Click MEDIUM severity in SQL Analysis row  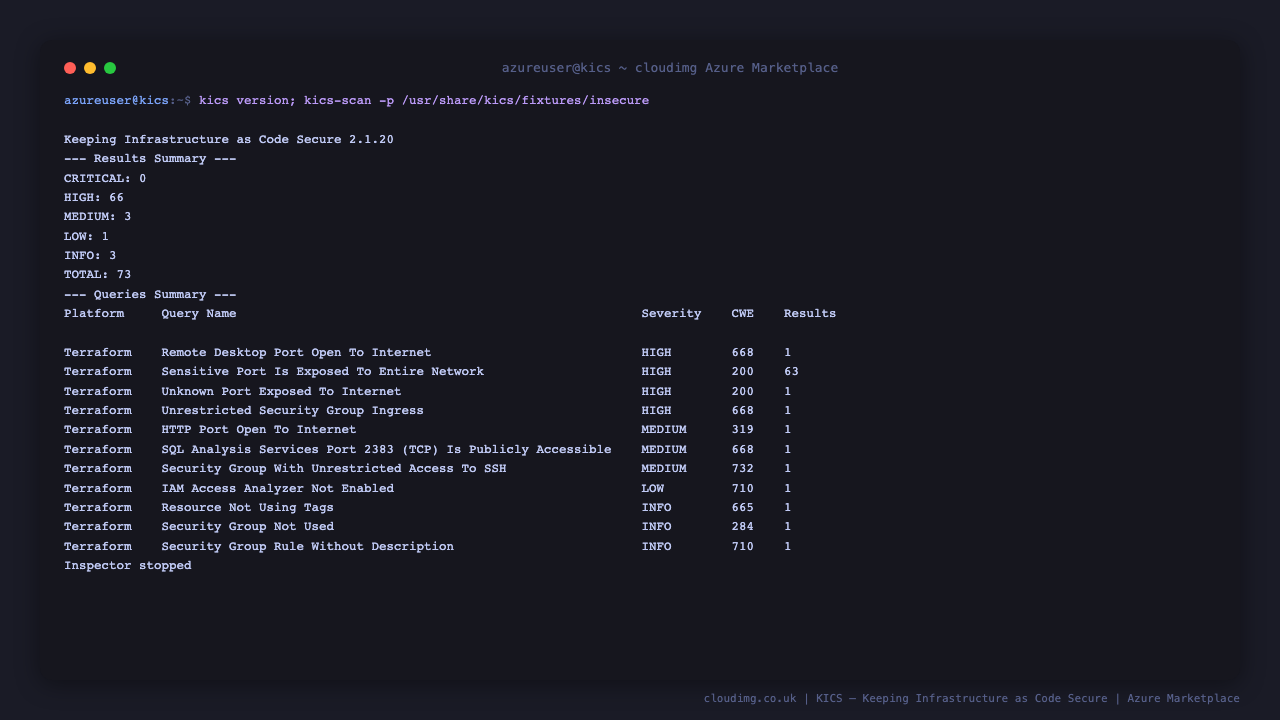coord(664,450)
